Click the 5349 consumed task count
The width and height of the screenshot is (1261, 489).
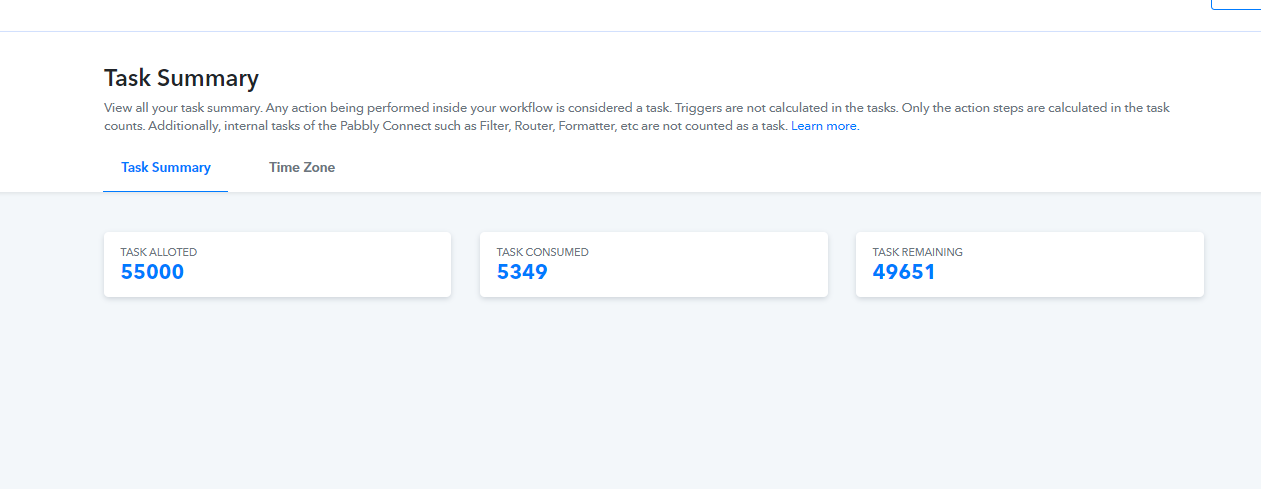pyautogui.click(x=522, y=272)
